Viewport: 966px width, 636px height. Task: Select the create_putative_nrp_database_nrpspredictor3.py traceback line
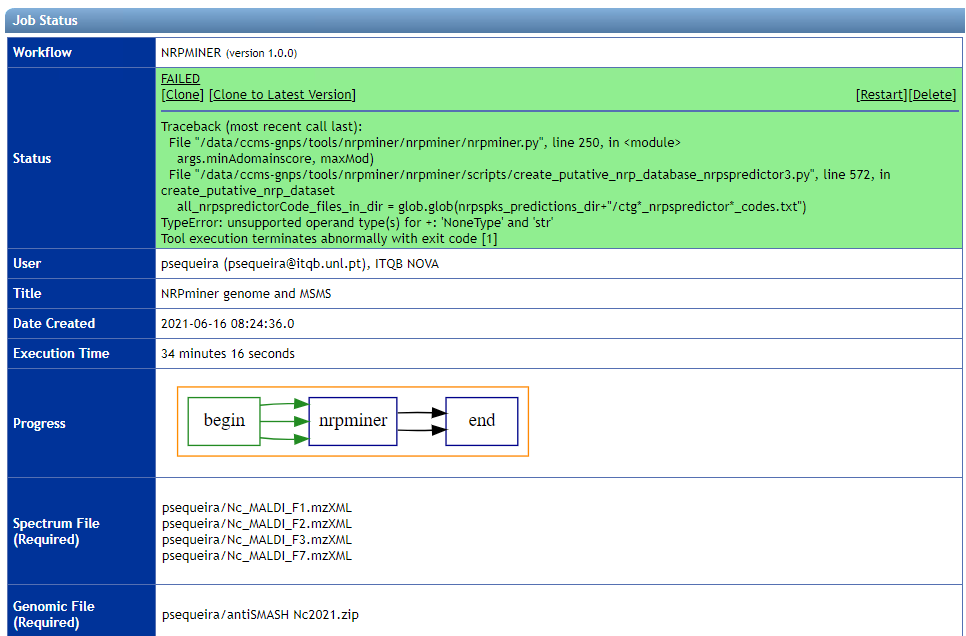pyautogui.click(x=529, y=175)
